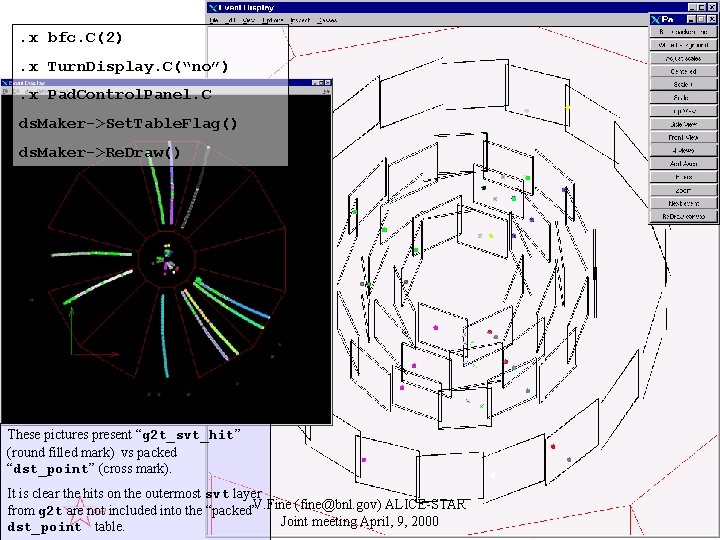Screen dimensions: 720x540
Task: Switch to Side View
Action: click(683, 124)
